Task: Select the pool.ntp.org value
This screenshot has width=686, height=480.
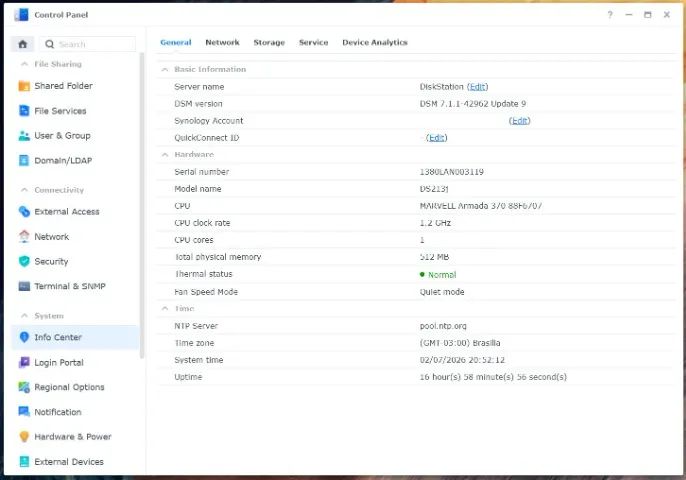Action: (443, 326)
